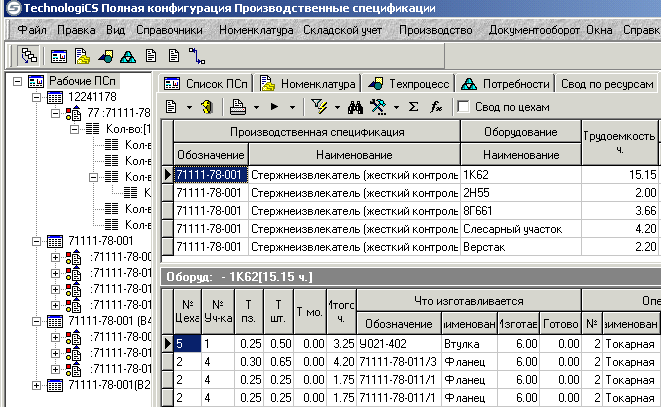Expand the 71111-78-001(В2 tree node
Viewport: 661px width, 407px height.
coord(38,385)
